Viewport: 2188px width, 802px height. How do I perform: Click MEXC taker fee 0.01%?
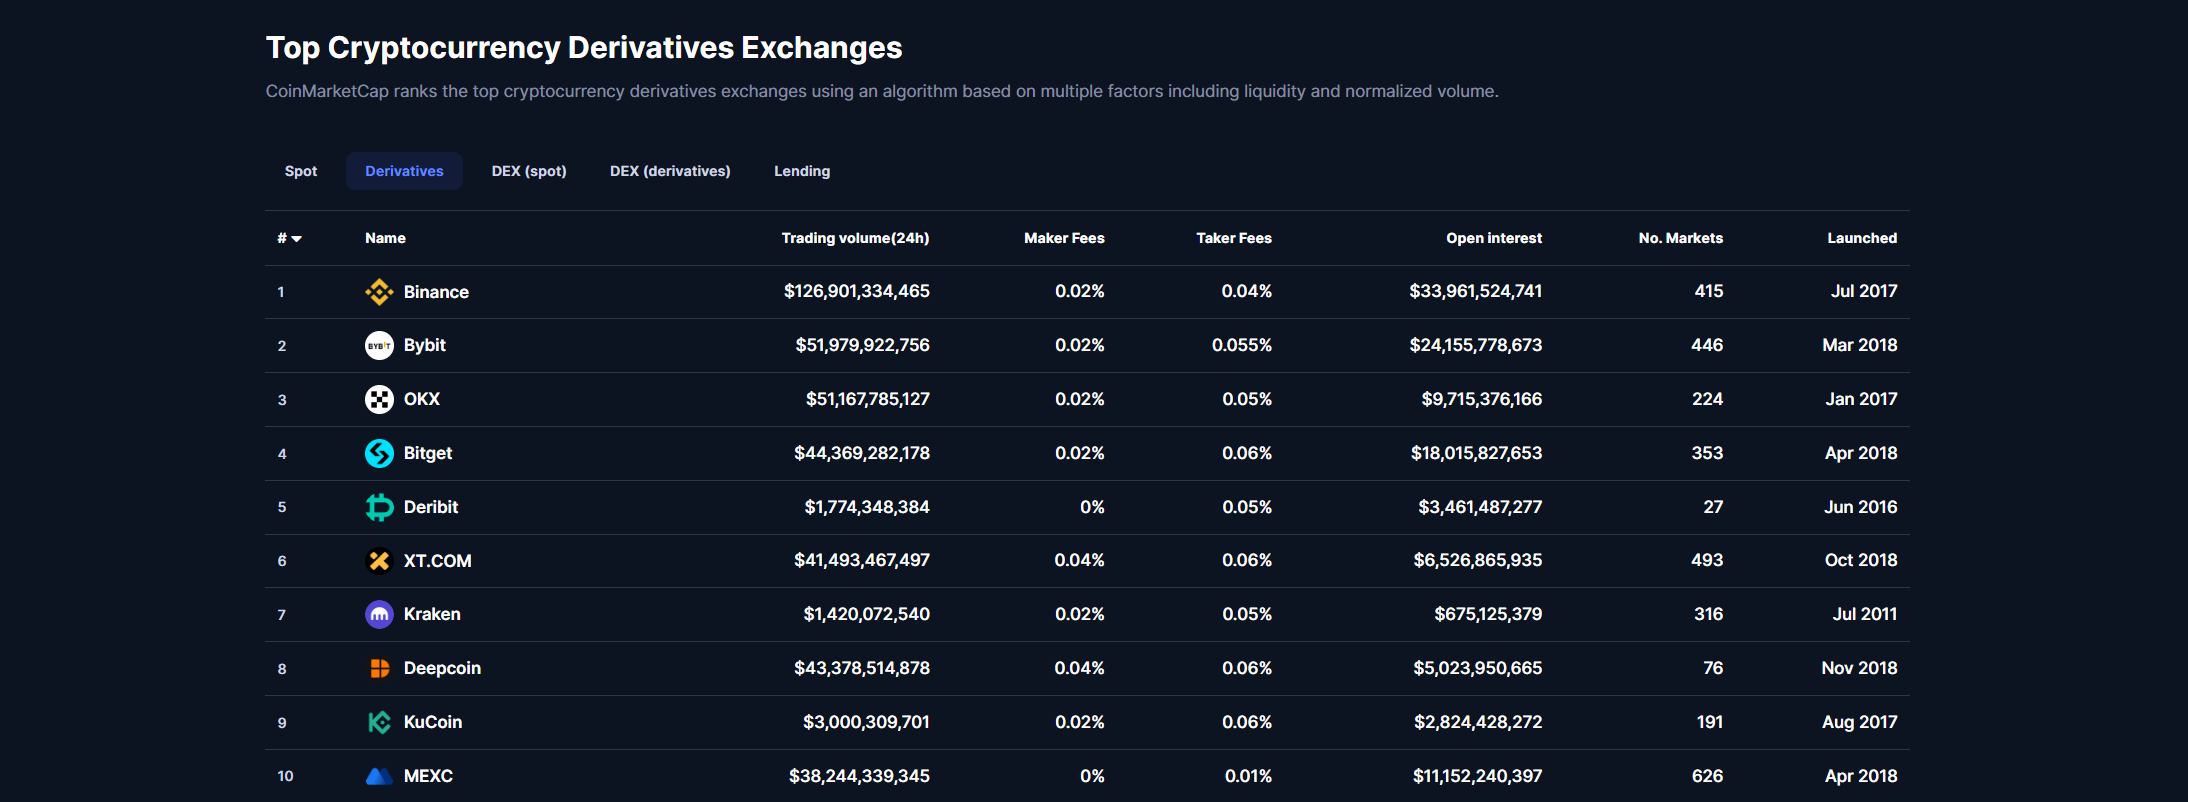1248,776
